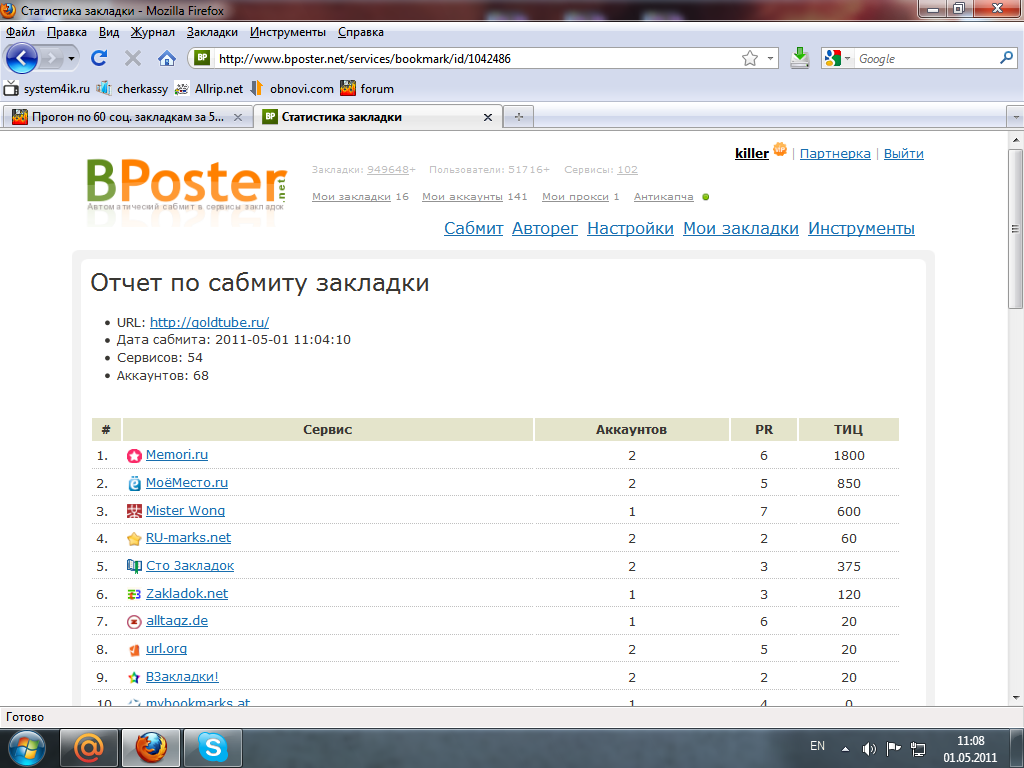Open Skype from the Windows taskbar
The image size is (1024, 768).
coord(213,747)
